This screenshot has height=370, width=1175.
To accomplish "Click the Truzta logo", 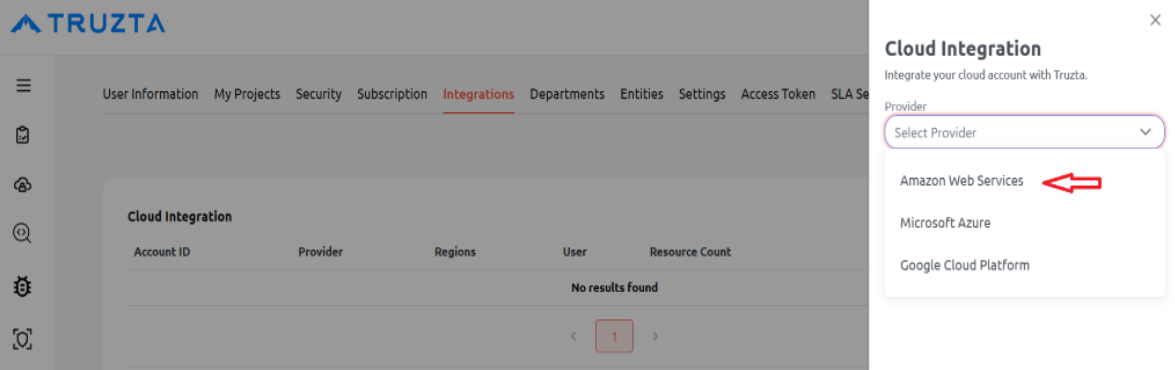I will click(x=88, y=23).
